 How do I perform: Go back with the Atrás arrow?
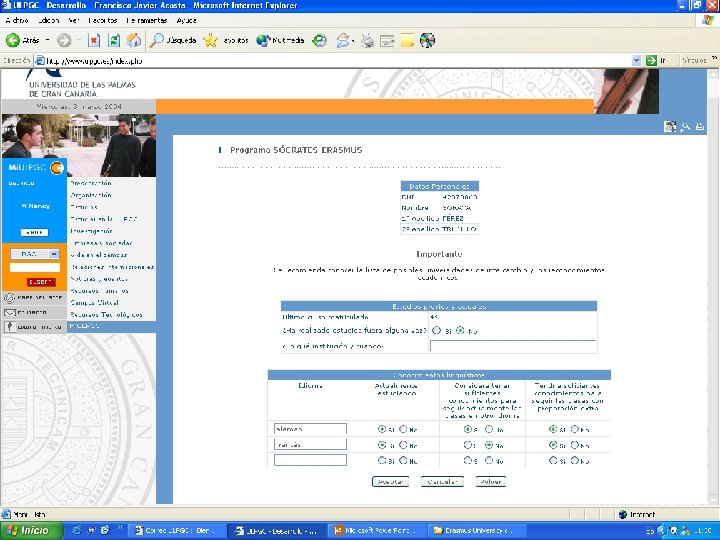pyautogui.click(x=22, y=40)
